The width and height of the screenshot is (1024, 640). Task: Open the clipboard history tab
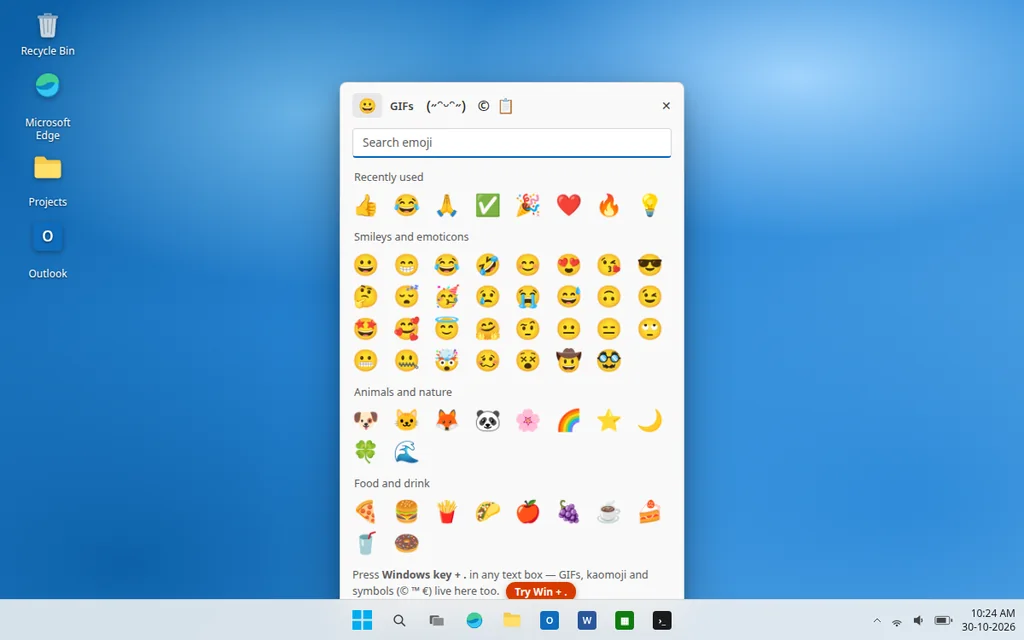[x=506, y=106]
